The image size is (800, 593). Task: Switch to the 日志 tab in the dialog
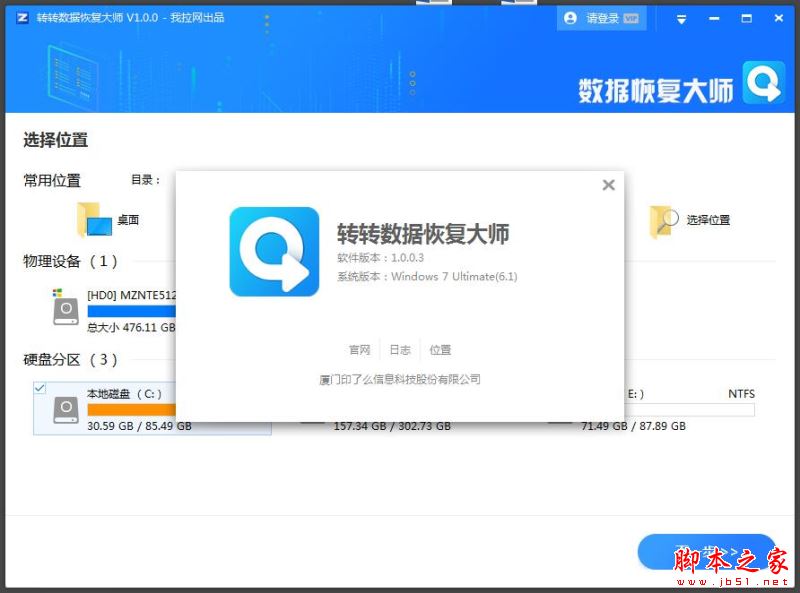(400, 349)
